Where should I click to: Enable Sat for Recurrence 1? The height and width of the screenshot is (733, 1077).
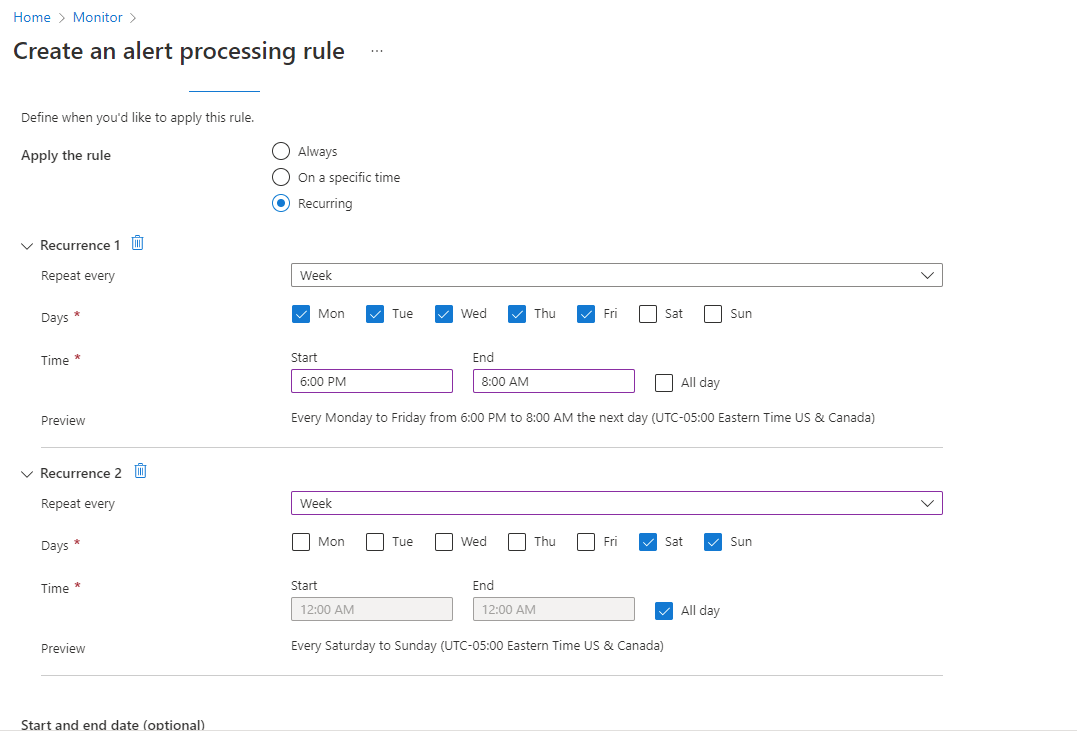(647, 313)
